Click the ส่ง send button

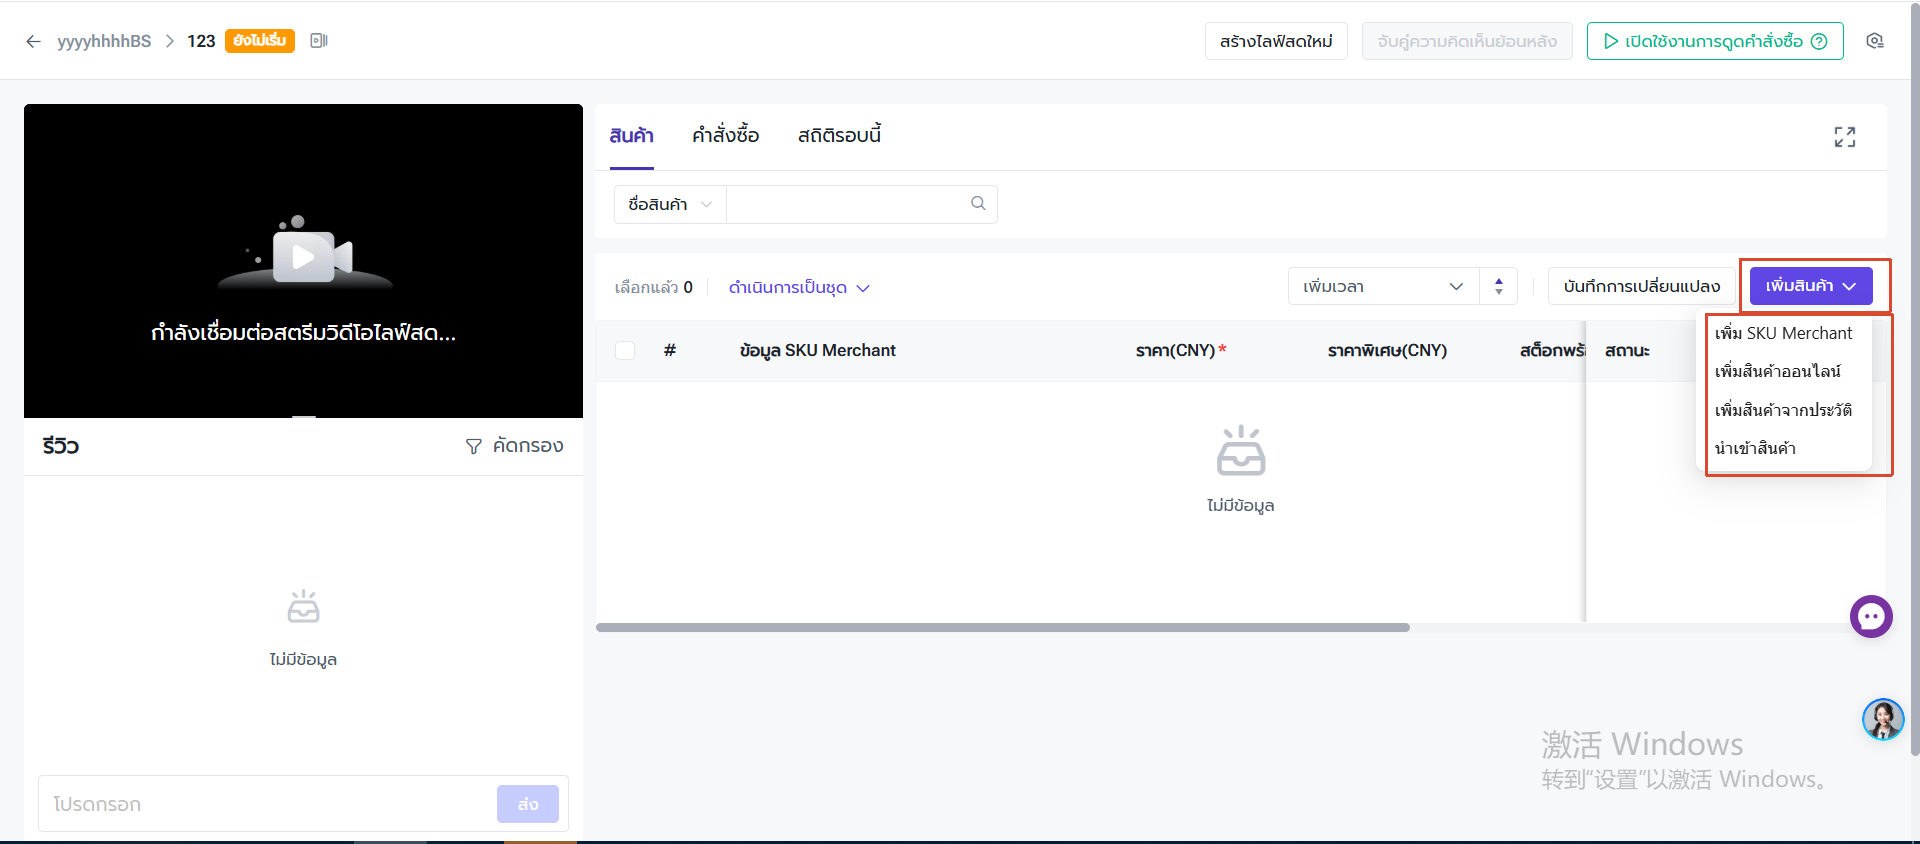pos(528,804)
